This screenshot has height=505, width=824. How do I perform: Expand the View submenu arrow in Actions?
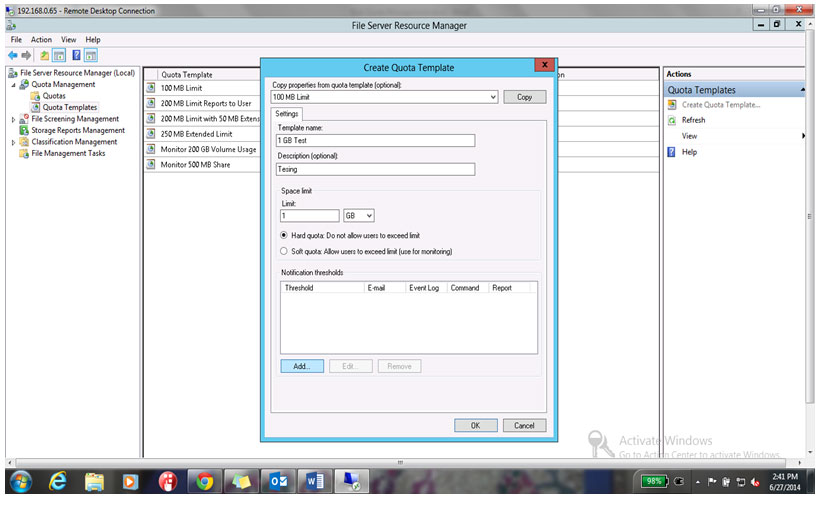click(803, 136)
